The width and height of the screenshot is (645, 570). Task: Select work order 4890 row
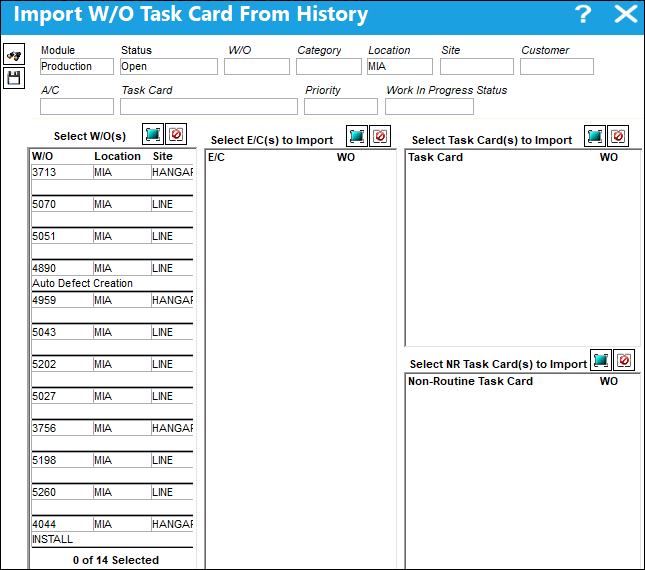[x=112, y=268]
